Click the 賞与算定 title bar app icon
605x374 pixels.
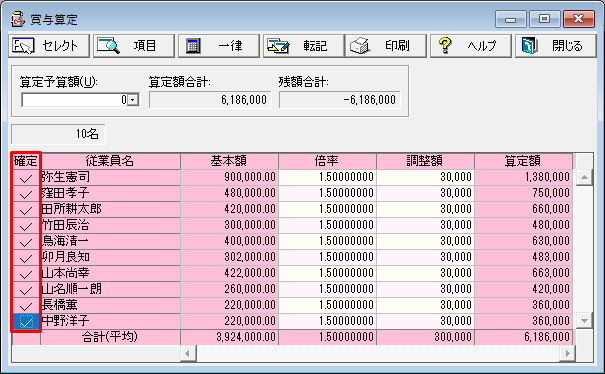[x=18, y=19]
